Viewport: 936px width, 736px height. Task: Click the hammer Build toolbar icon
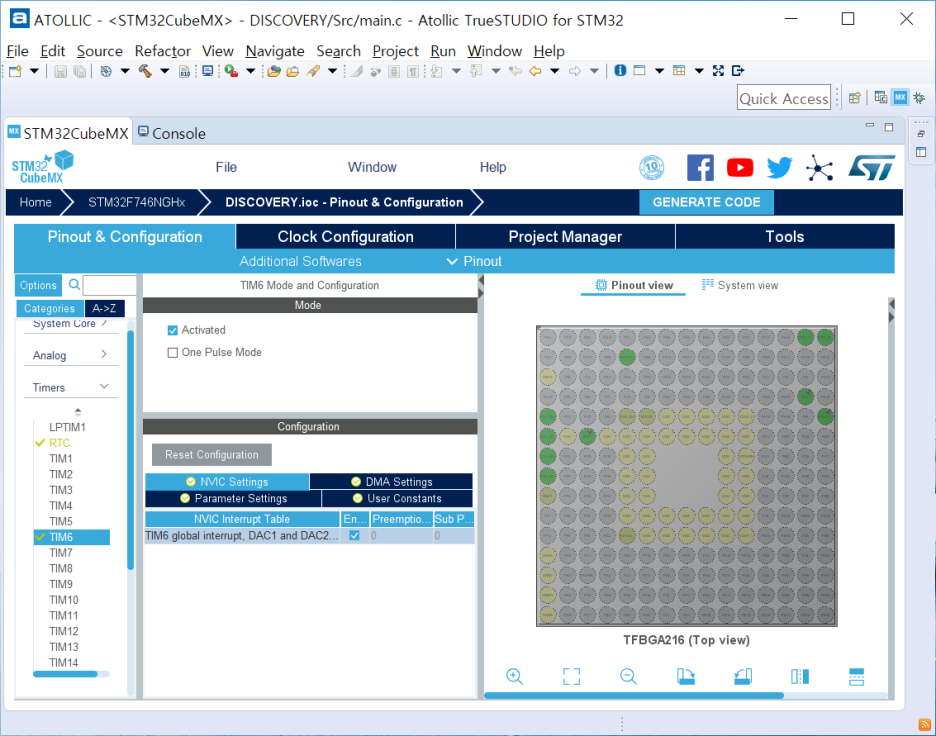(x=145, y=71)
